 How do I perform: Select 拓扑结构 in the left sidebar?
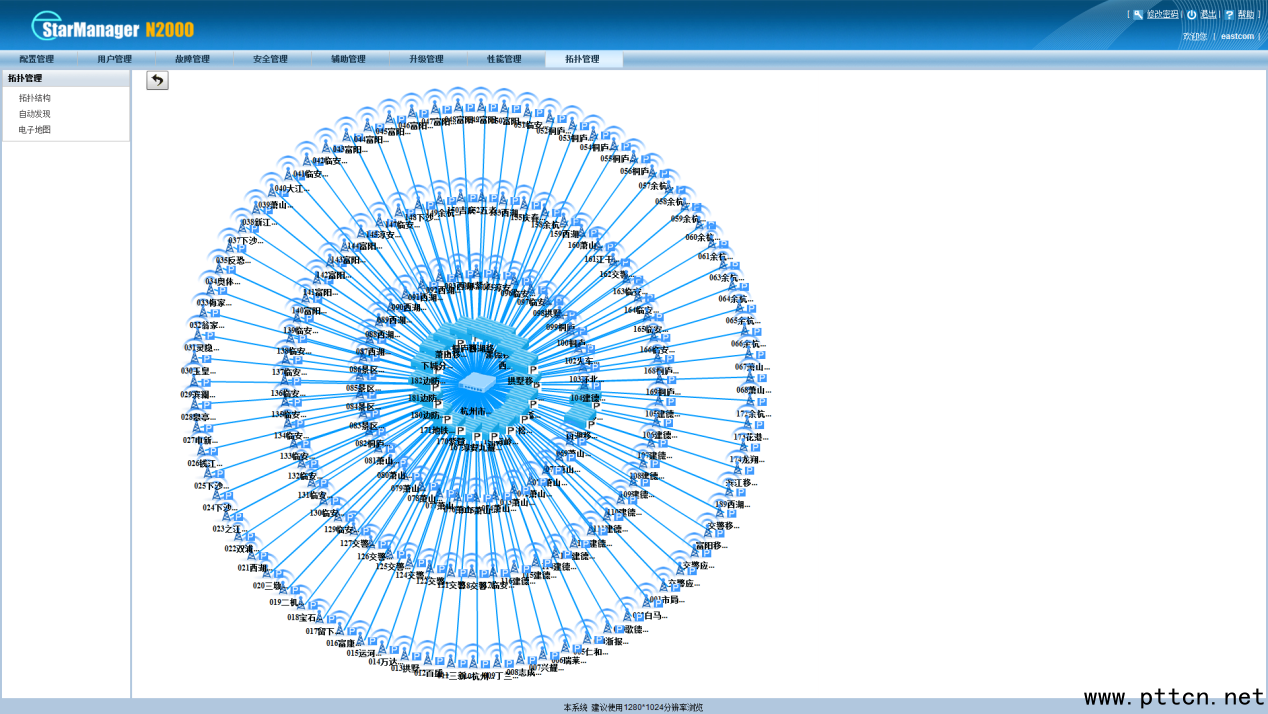(x=34, y=98)
